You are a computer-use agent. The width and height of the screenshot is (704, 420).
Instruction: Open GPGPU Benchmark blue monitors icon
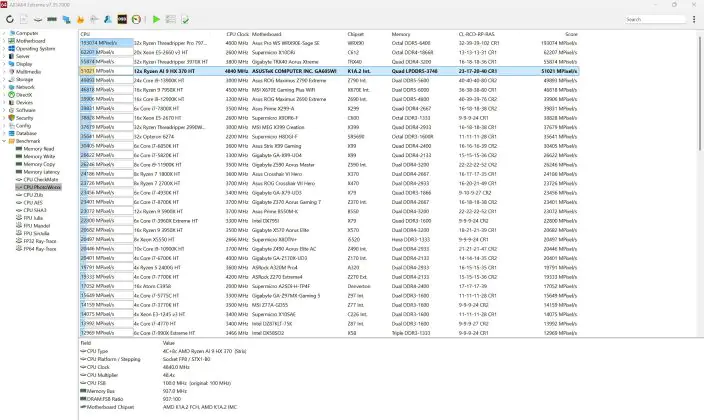[x=66, y=19]
